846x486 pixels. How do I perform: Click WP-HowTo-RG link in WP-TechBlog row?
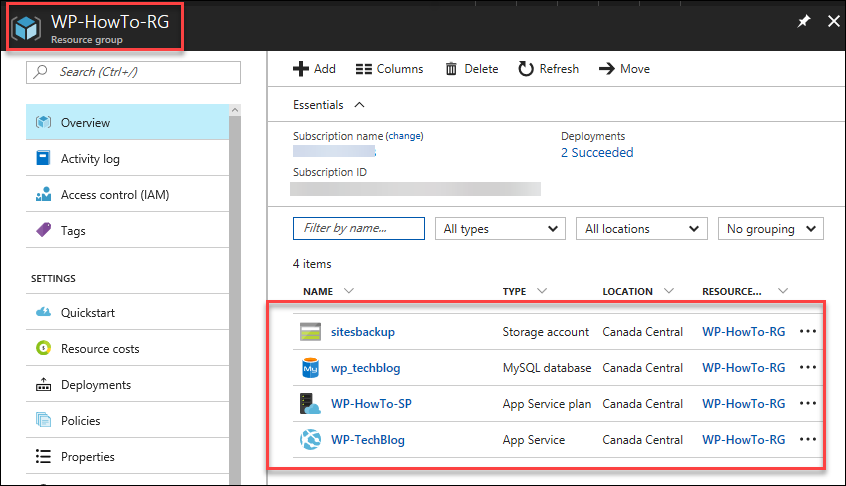pos(743,440)
